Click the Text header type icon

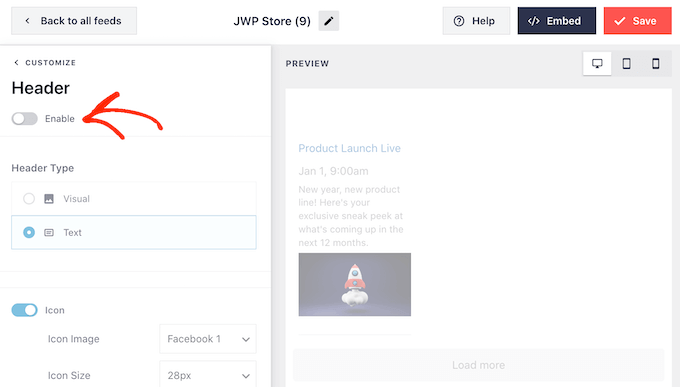(x=49, y=233)
